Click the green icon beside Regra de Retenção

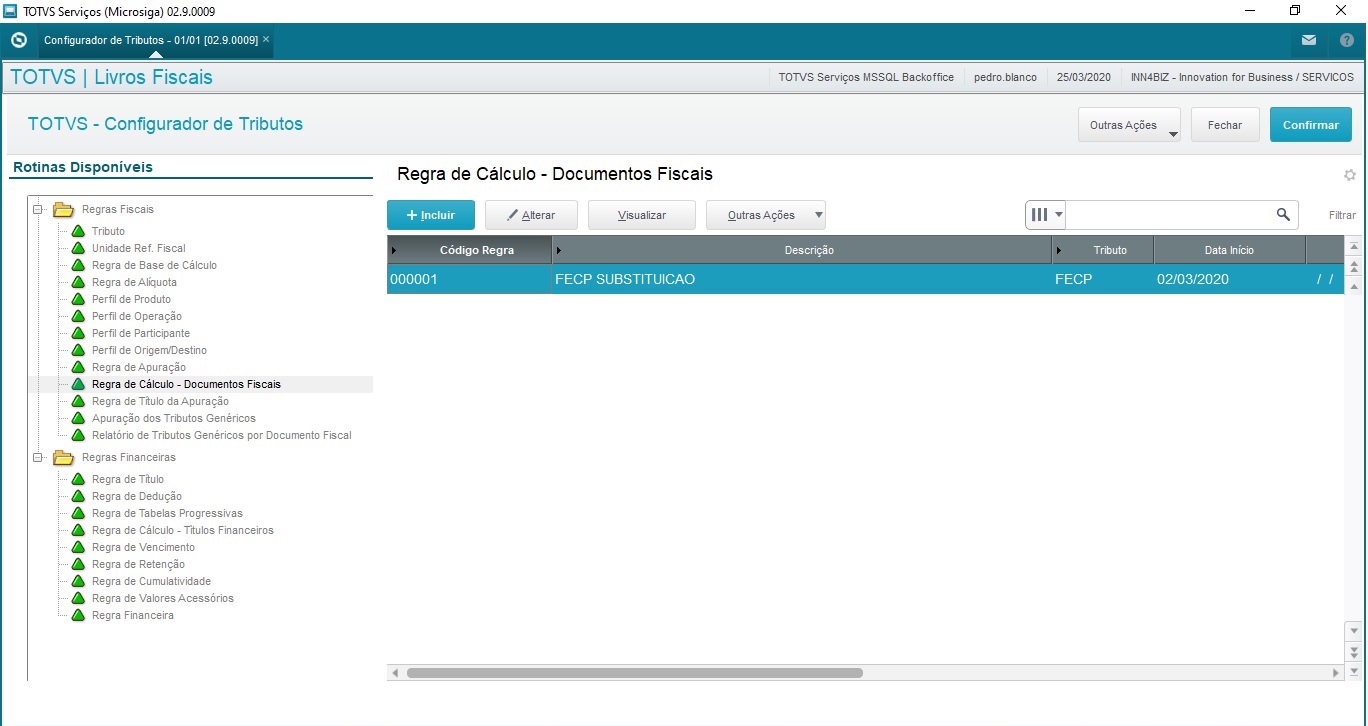pos(78,565)
